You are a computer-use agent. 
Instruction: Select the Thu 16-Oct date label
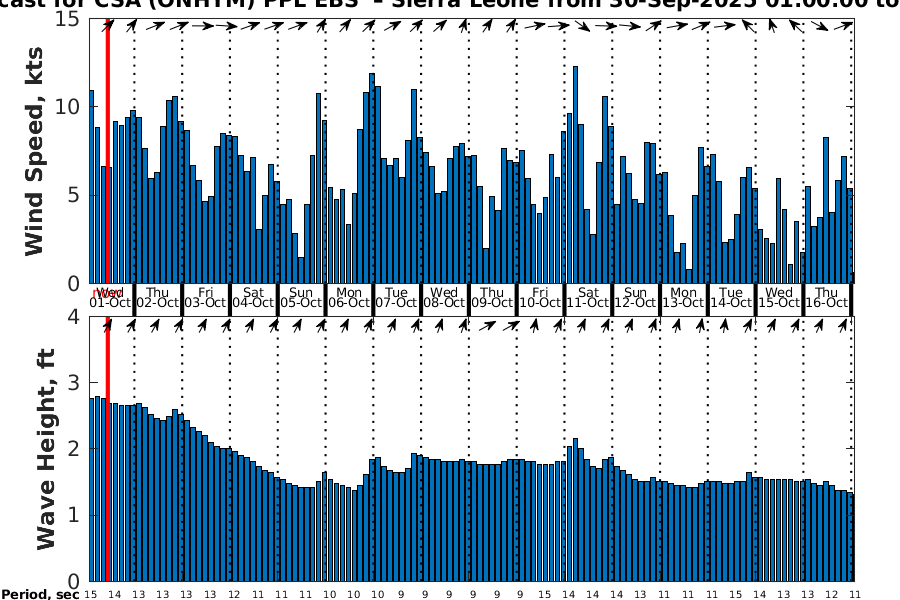827,297
